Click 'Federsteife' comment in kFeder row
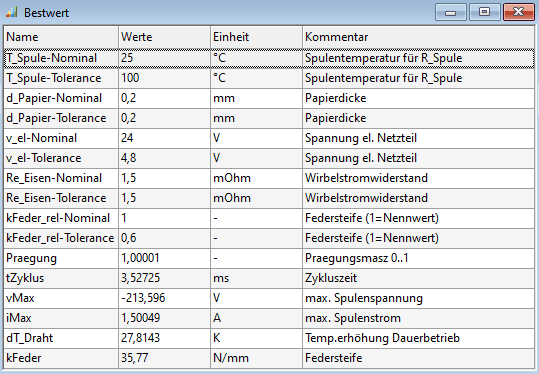This screenshot has height=374, width=539. pos(334,358)
